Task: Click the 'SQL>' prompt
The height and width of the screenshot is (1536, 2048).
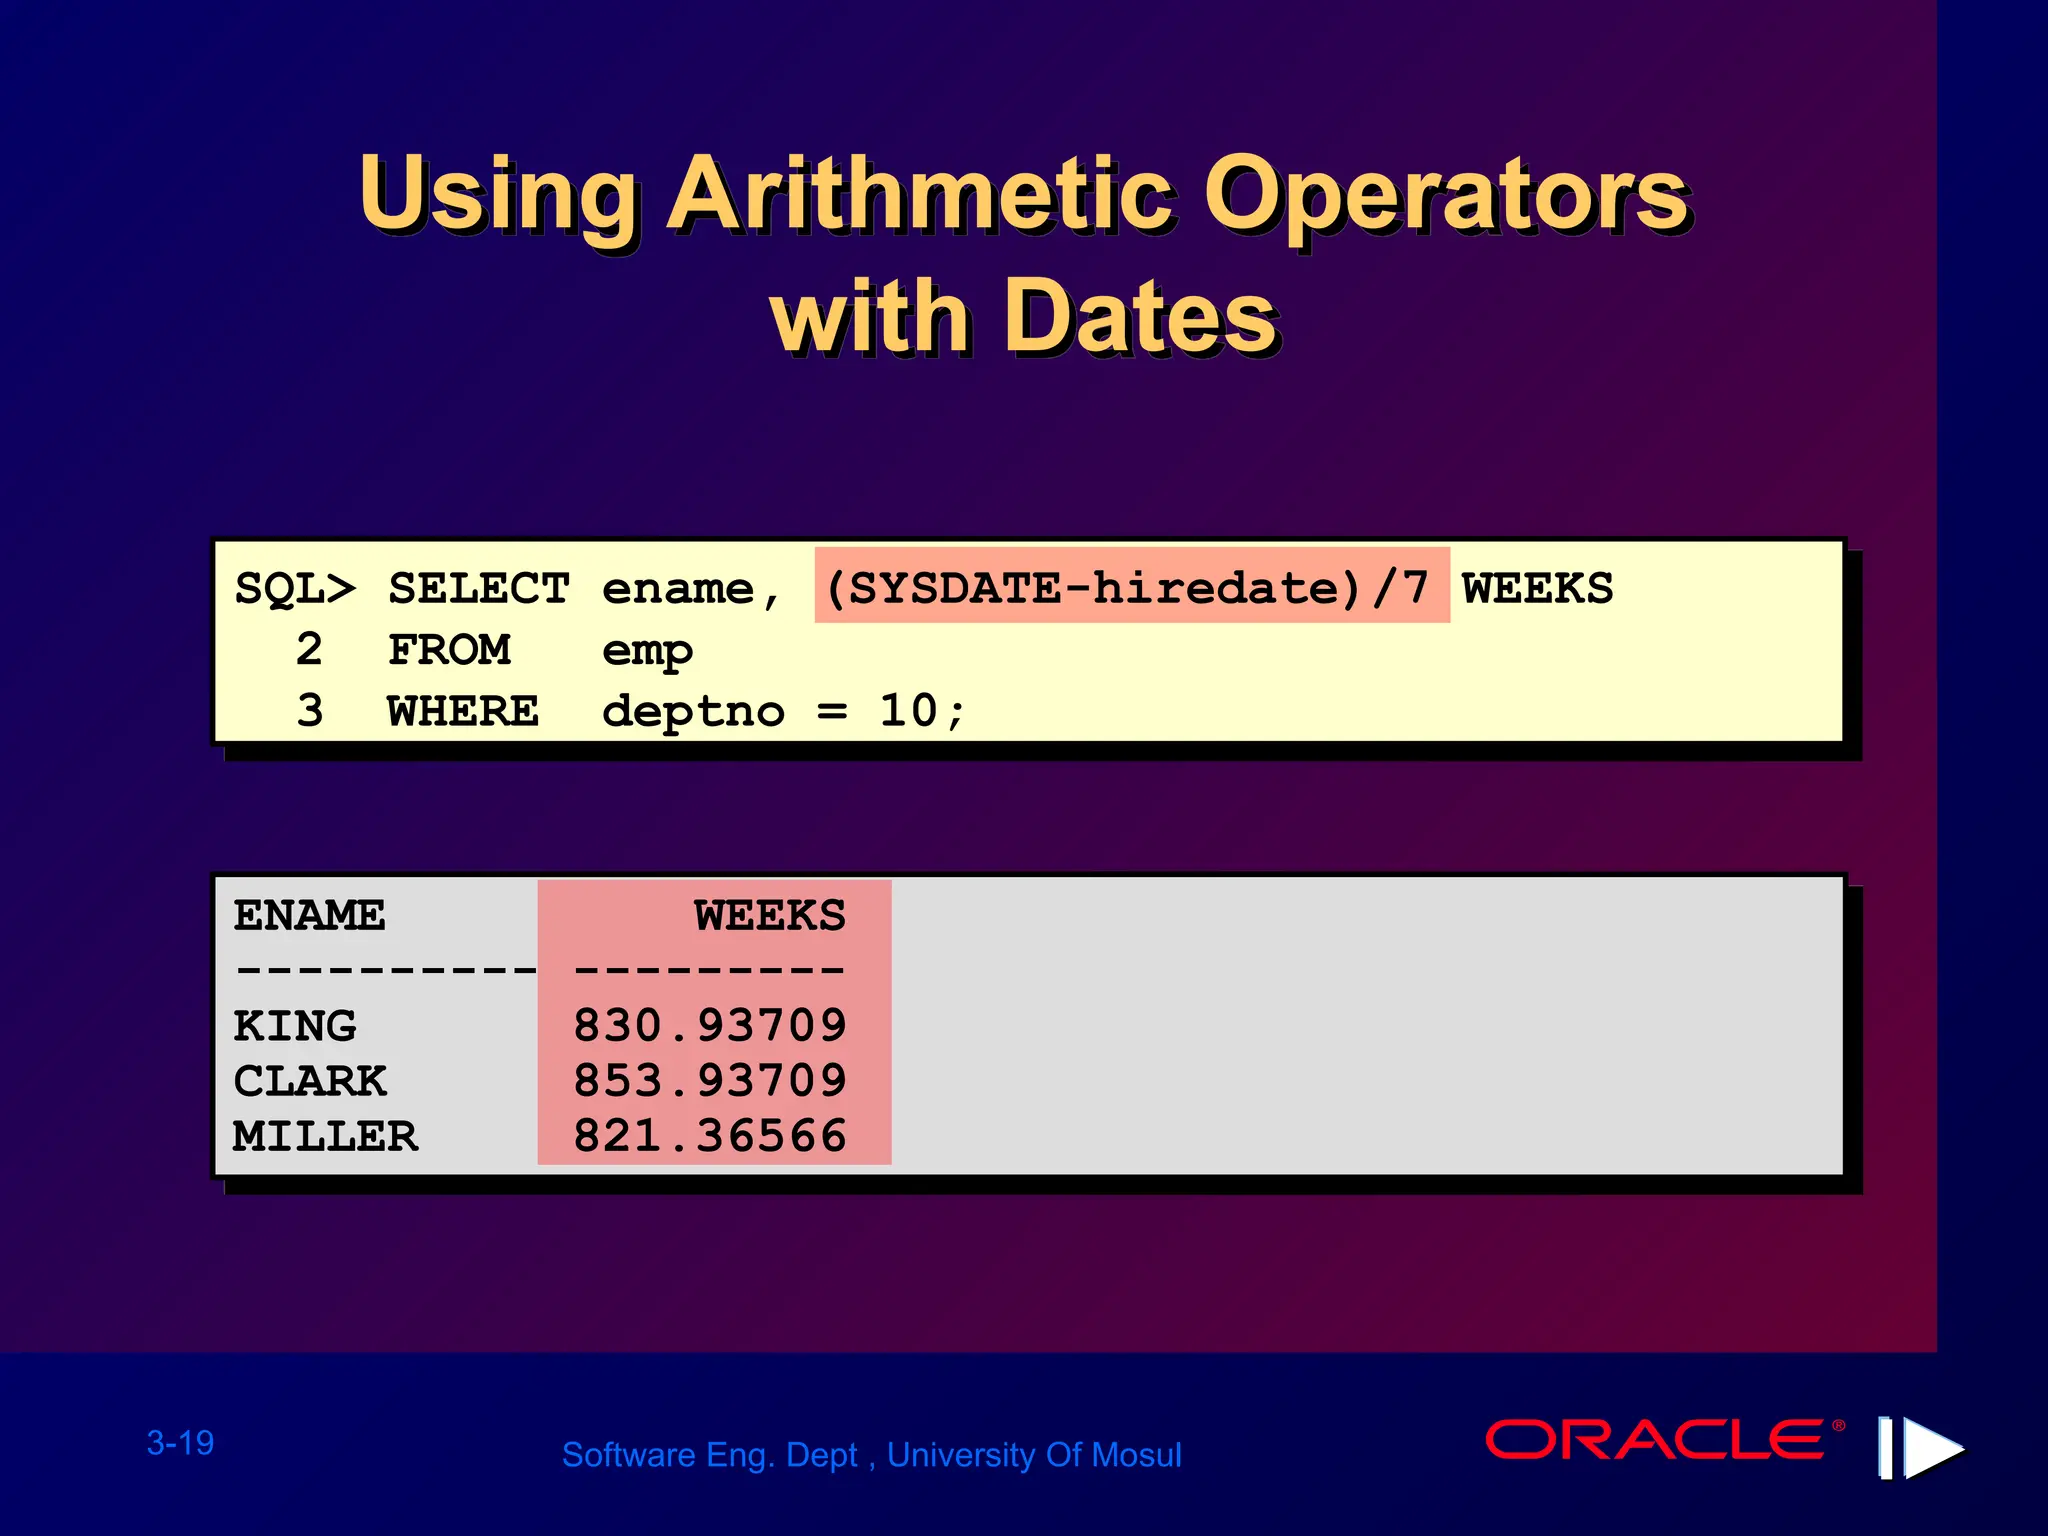Action: click(295, 589)
